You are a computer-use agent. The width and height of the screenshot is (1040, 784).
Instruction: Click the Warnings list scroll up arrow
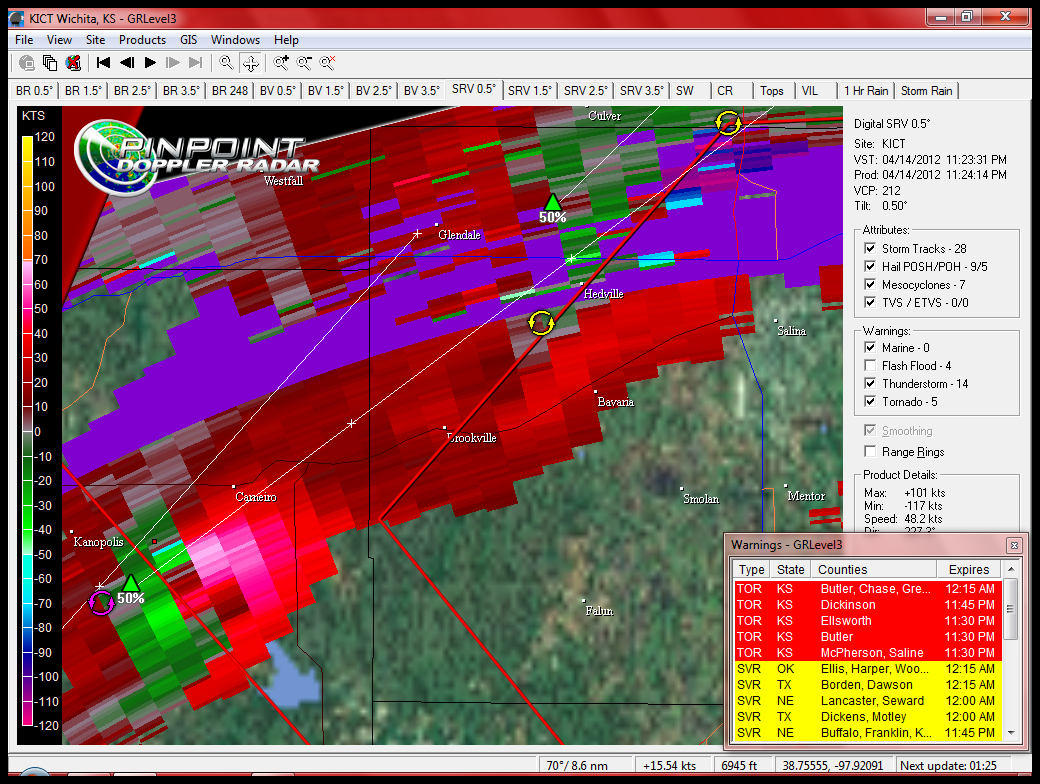(1011, 570)
